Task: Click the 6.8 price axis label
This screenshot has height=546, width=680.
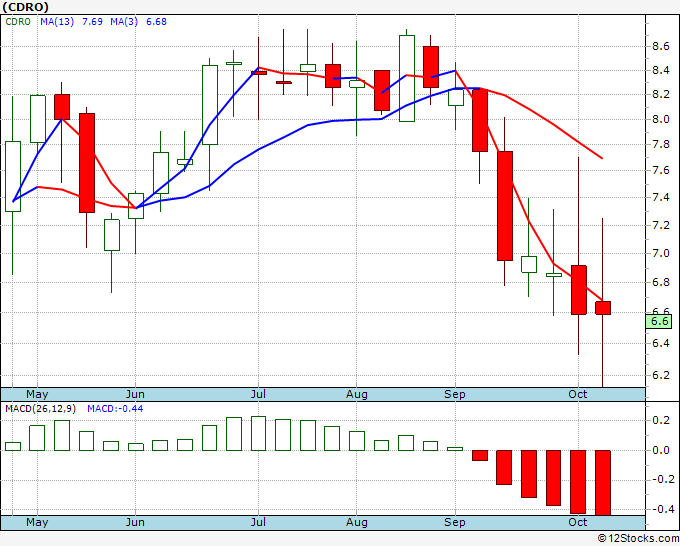Action: 660,282
